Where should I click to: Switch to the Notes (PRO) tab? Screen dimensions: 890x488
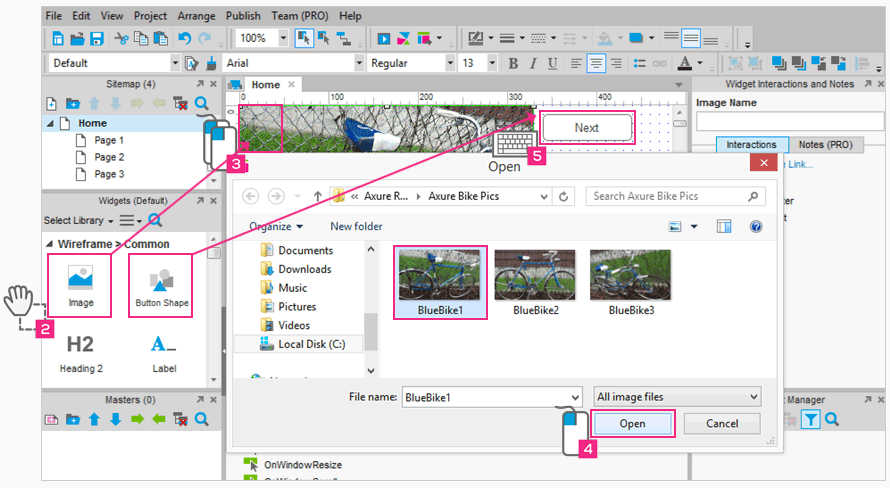[x=825, y=145]
